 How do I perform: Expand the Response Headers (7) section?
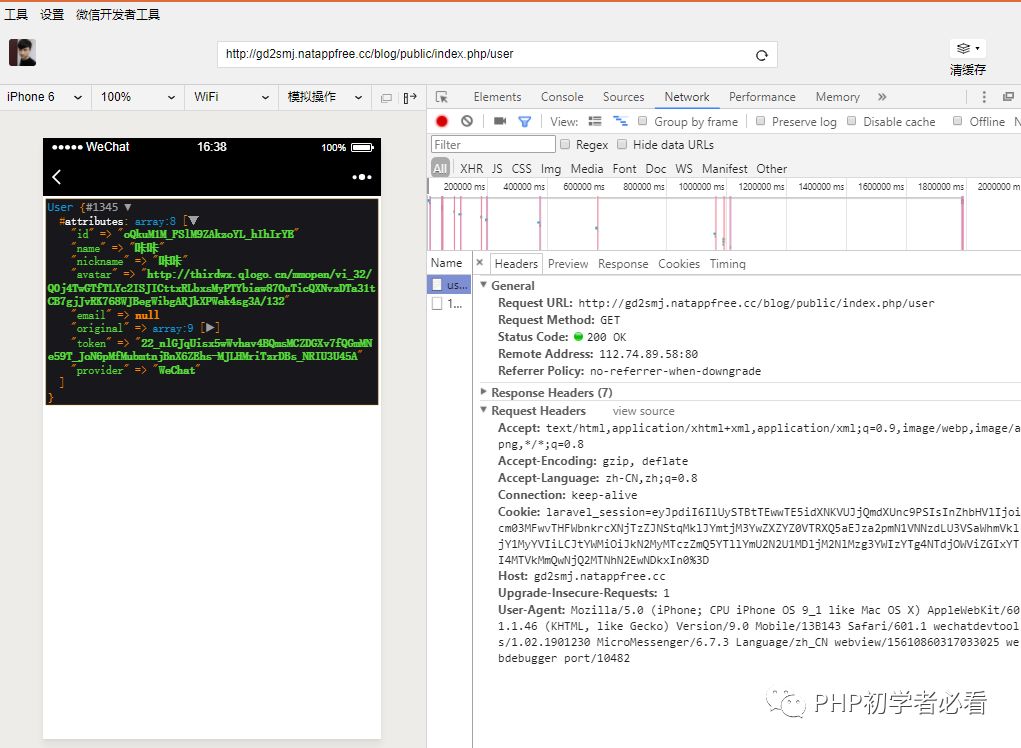point(551,393)
